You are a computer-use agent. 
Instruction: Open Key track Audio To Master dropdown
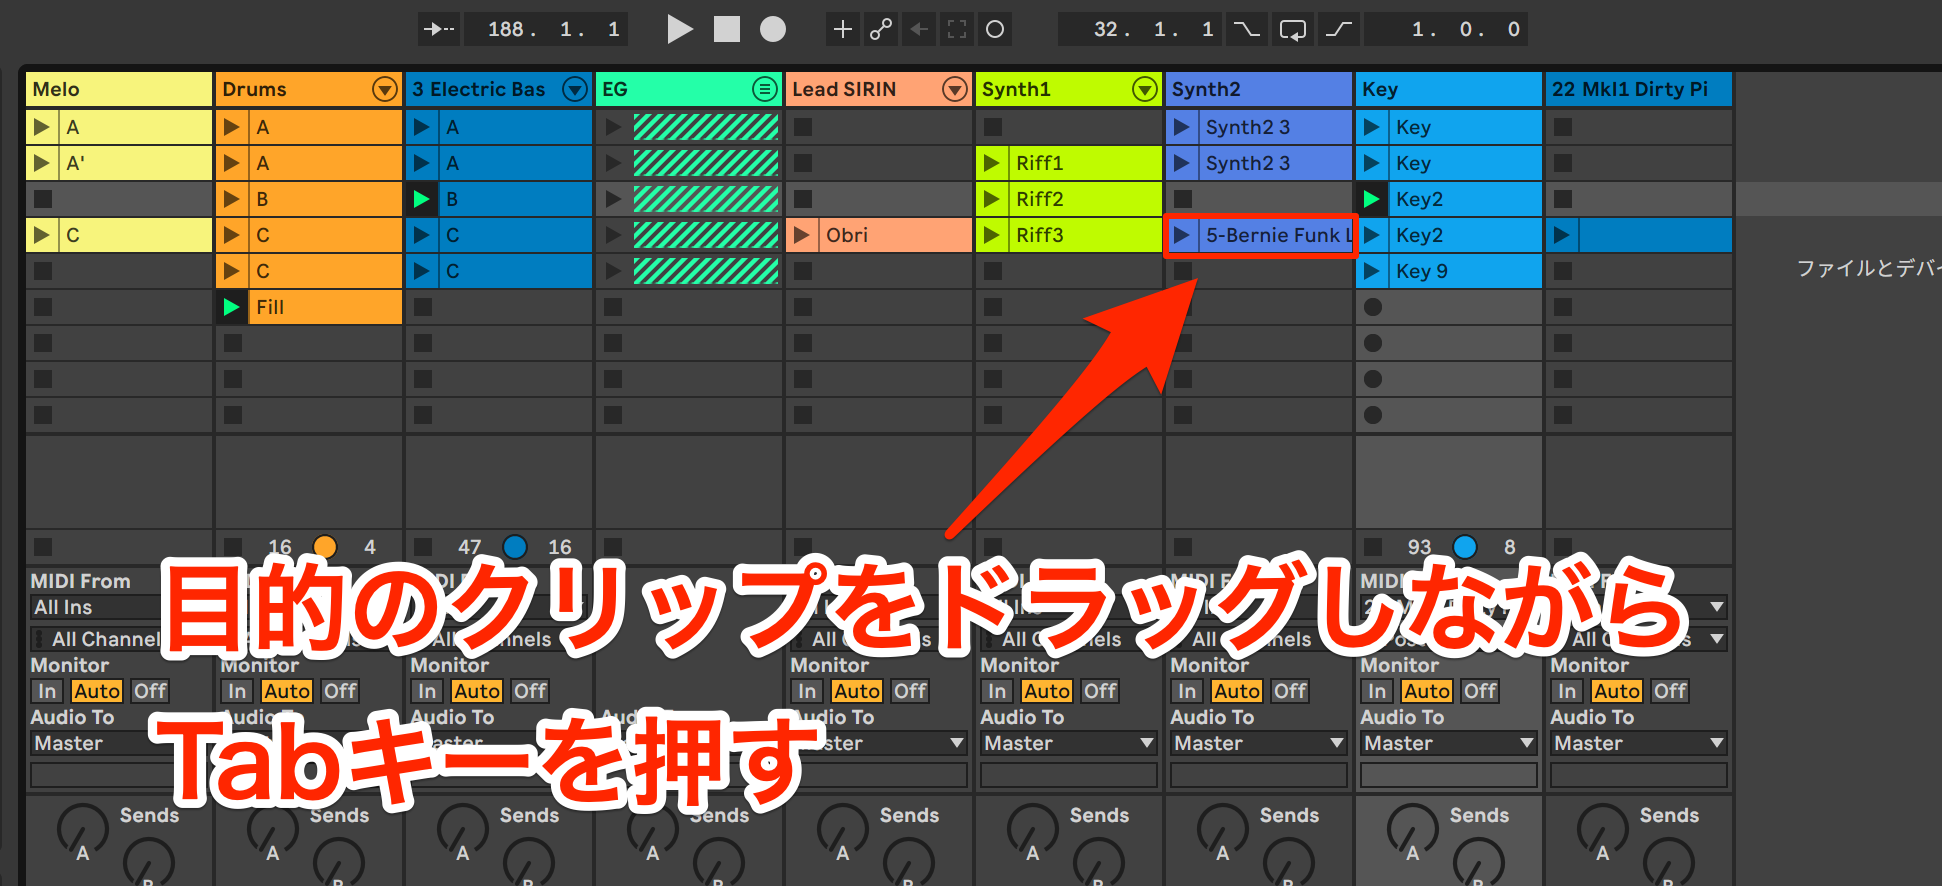(x=1448, y=743)
